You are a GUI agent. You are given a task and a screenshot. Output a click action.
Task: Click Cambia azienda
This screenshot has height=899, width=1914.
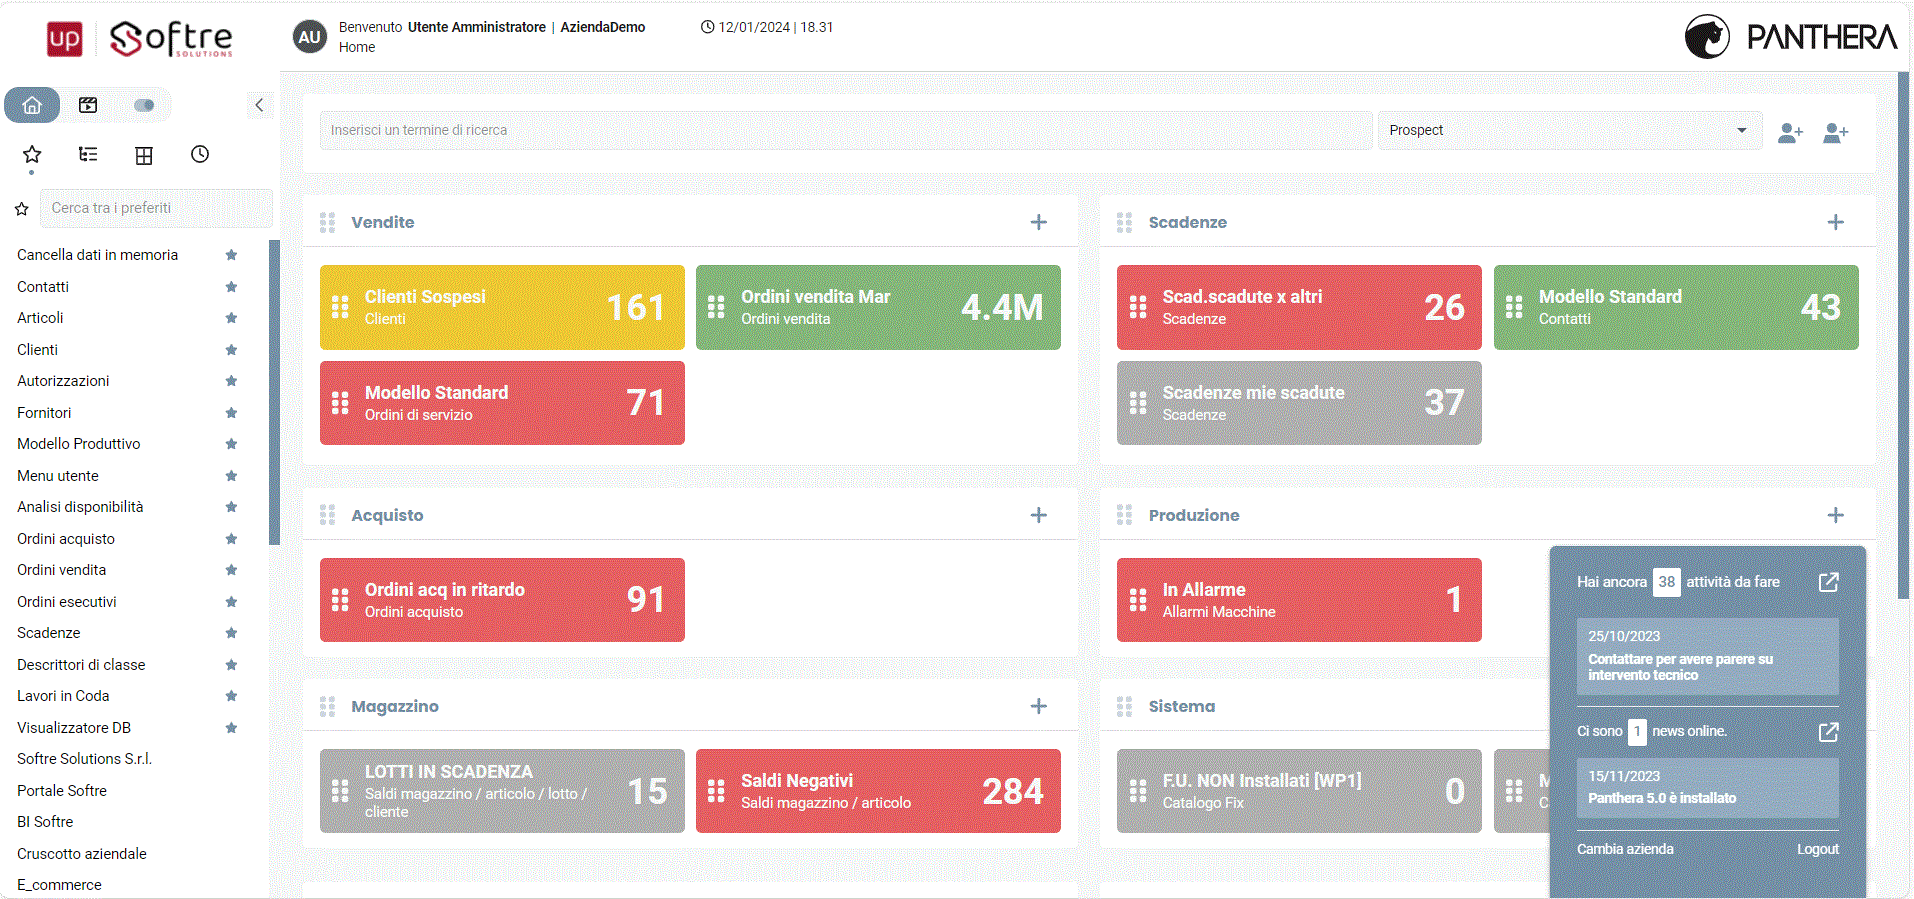pos(1625,849)
